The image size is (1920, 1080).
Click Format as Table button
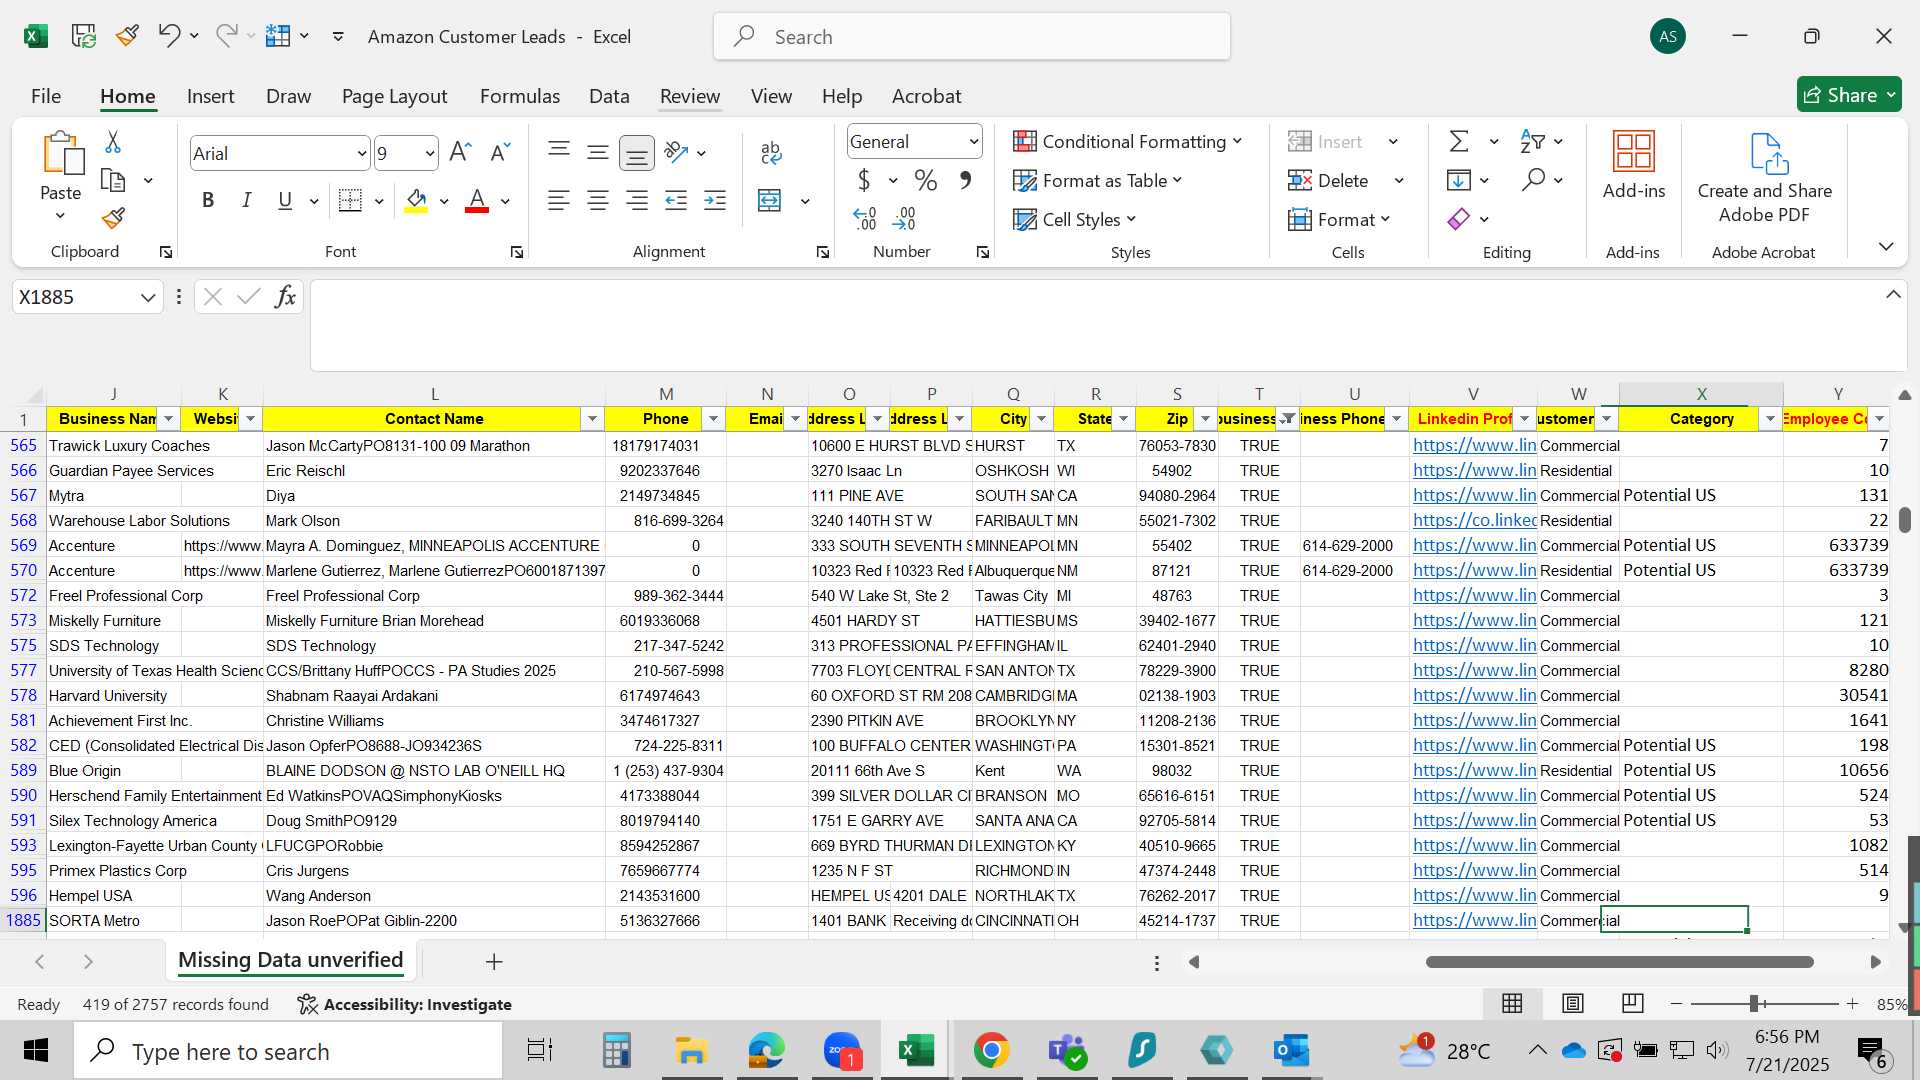1098,180
